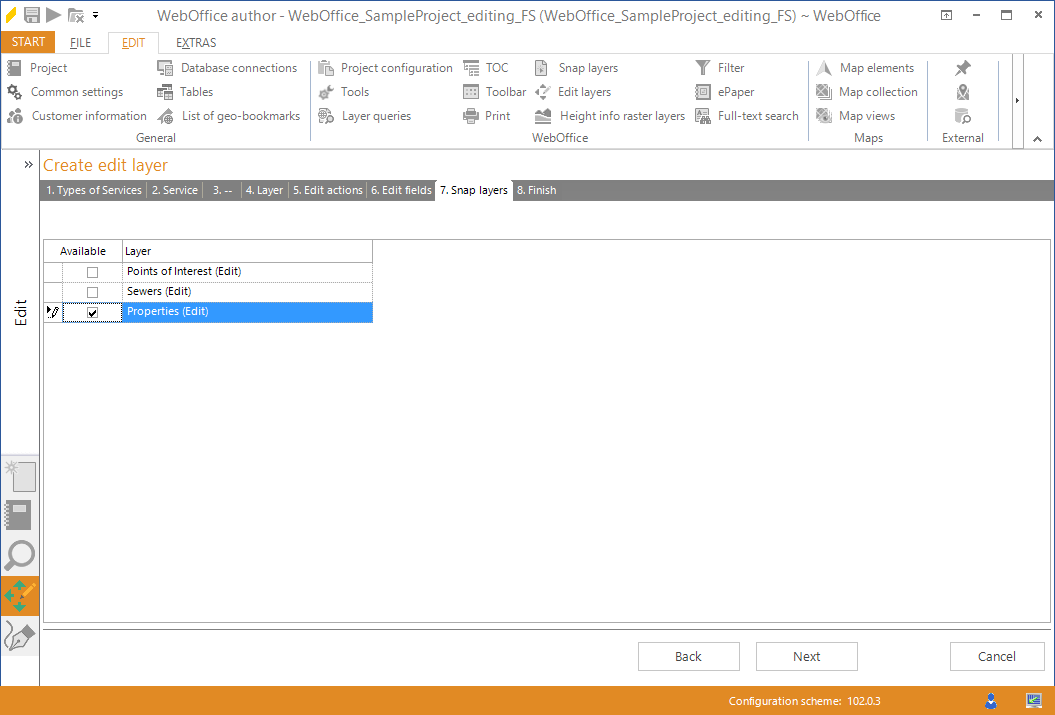Open the Database connections editor

coord(239,67)
